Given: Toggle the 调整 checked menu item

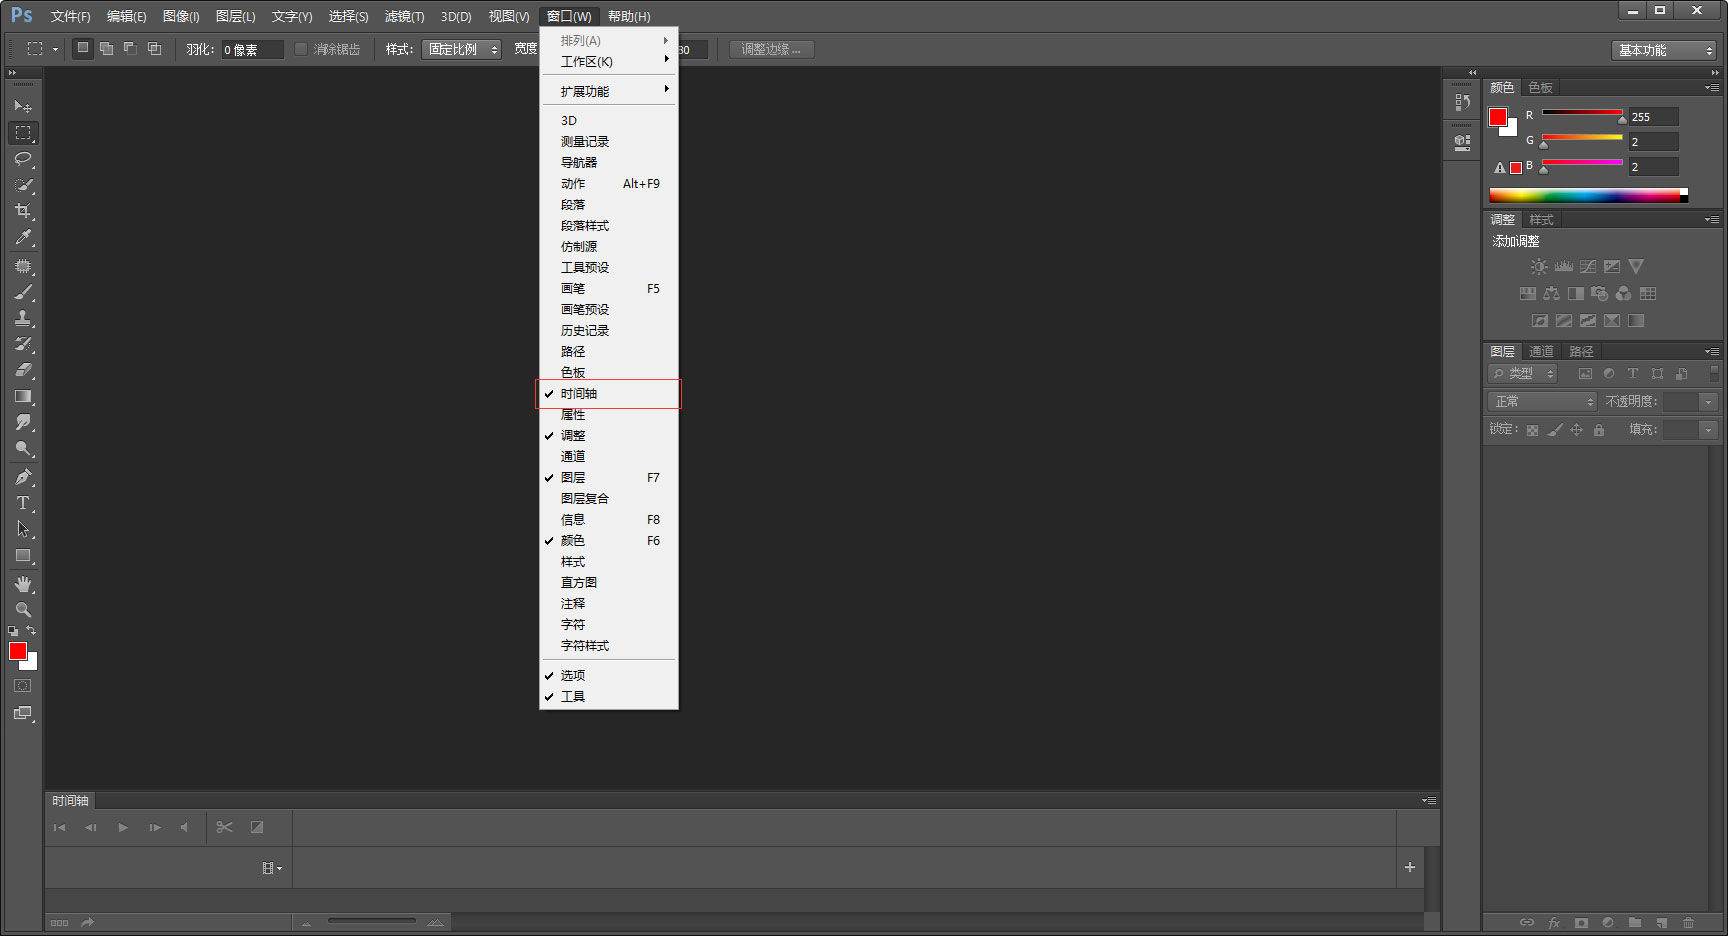Looking at the screenshot, I should [x=609, y=436].
